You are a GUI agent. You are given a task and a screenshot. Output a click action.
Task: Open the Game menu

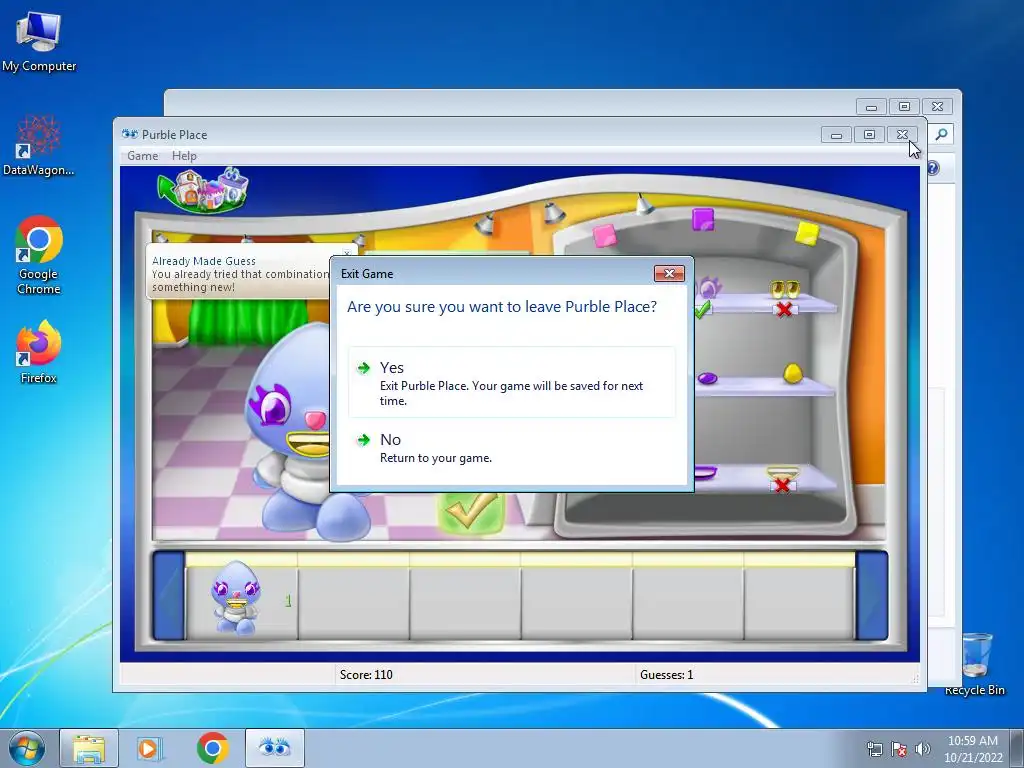point(142,156)
